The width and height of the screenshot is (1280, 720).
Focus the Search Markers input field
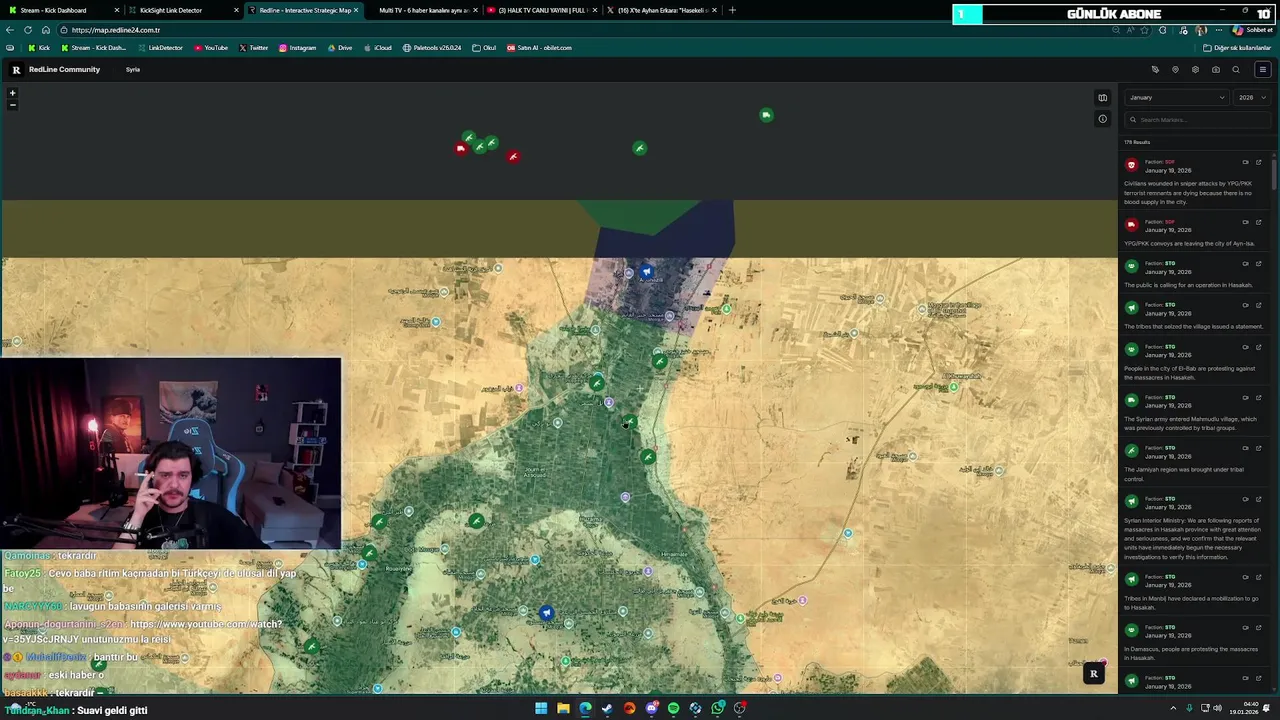[1197, 120]
